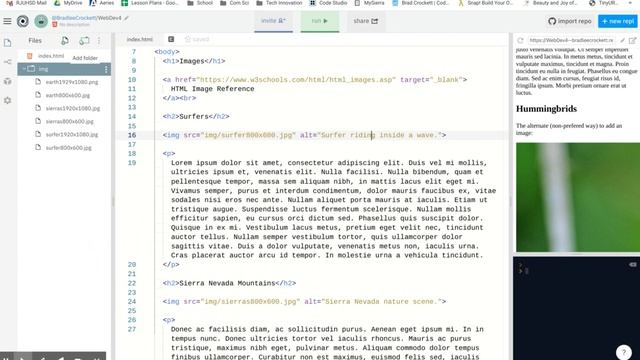The width and height of the screenshot is (640, 360).
Task: Click the preview URL address field
Action: (x=571, y=40)
